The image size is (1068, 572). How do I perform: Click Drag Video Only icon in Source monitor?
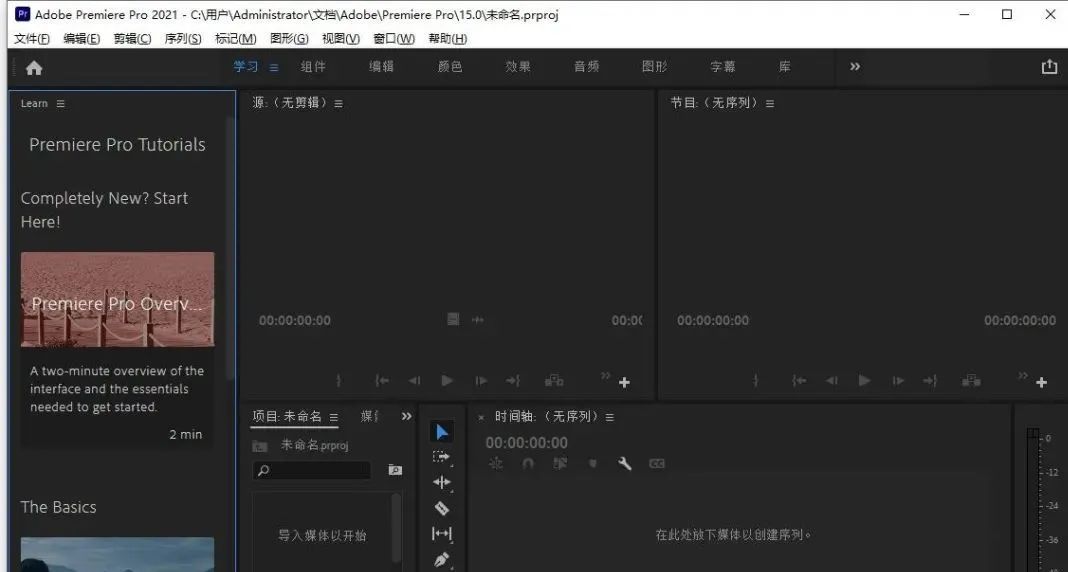[x=453, y=319]
